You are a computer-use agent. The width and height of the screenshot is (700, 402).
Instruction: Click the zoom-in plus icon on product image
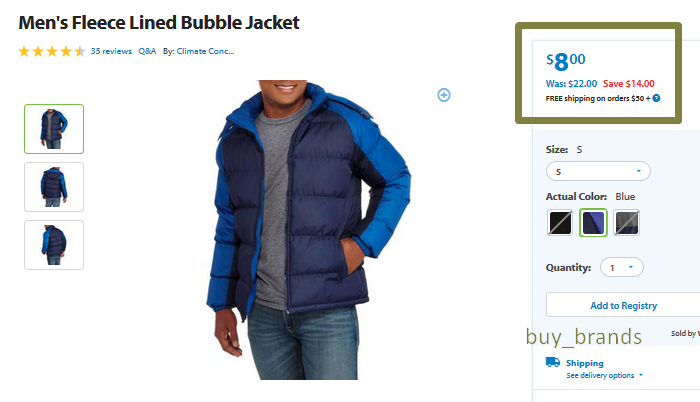point(444,95)
